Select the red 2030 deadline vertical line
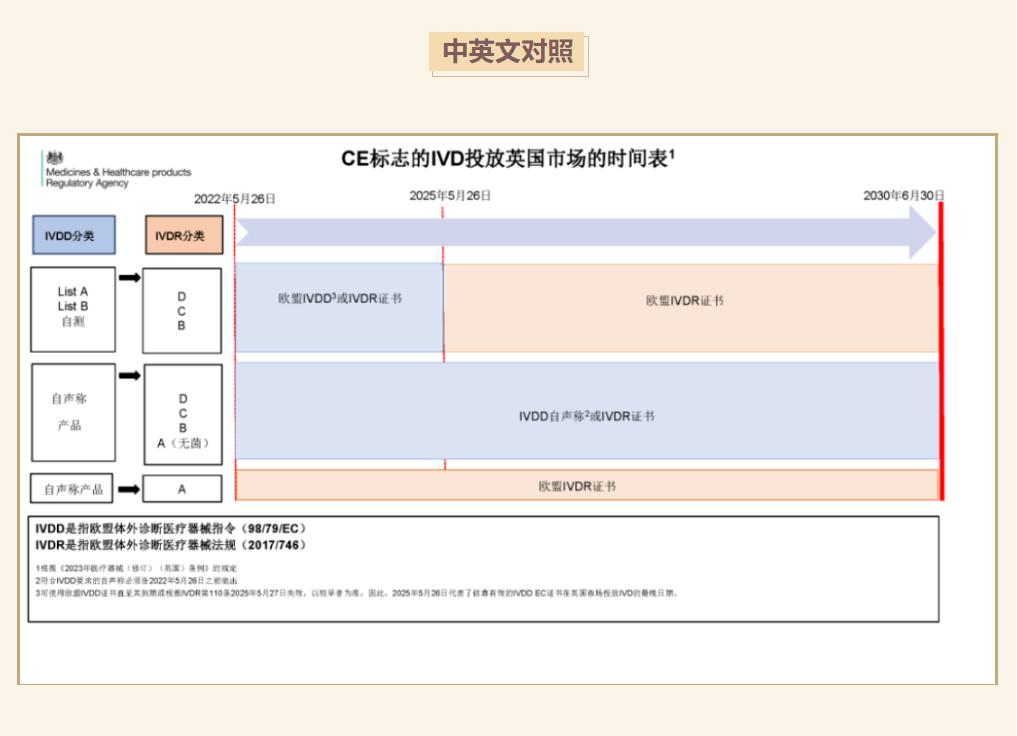1017x736 pixels. 941,350
